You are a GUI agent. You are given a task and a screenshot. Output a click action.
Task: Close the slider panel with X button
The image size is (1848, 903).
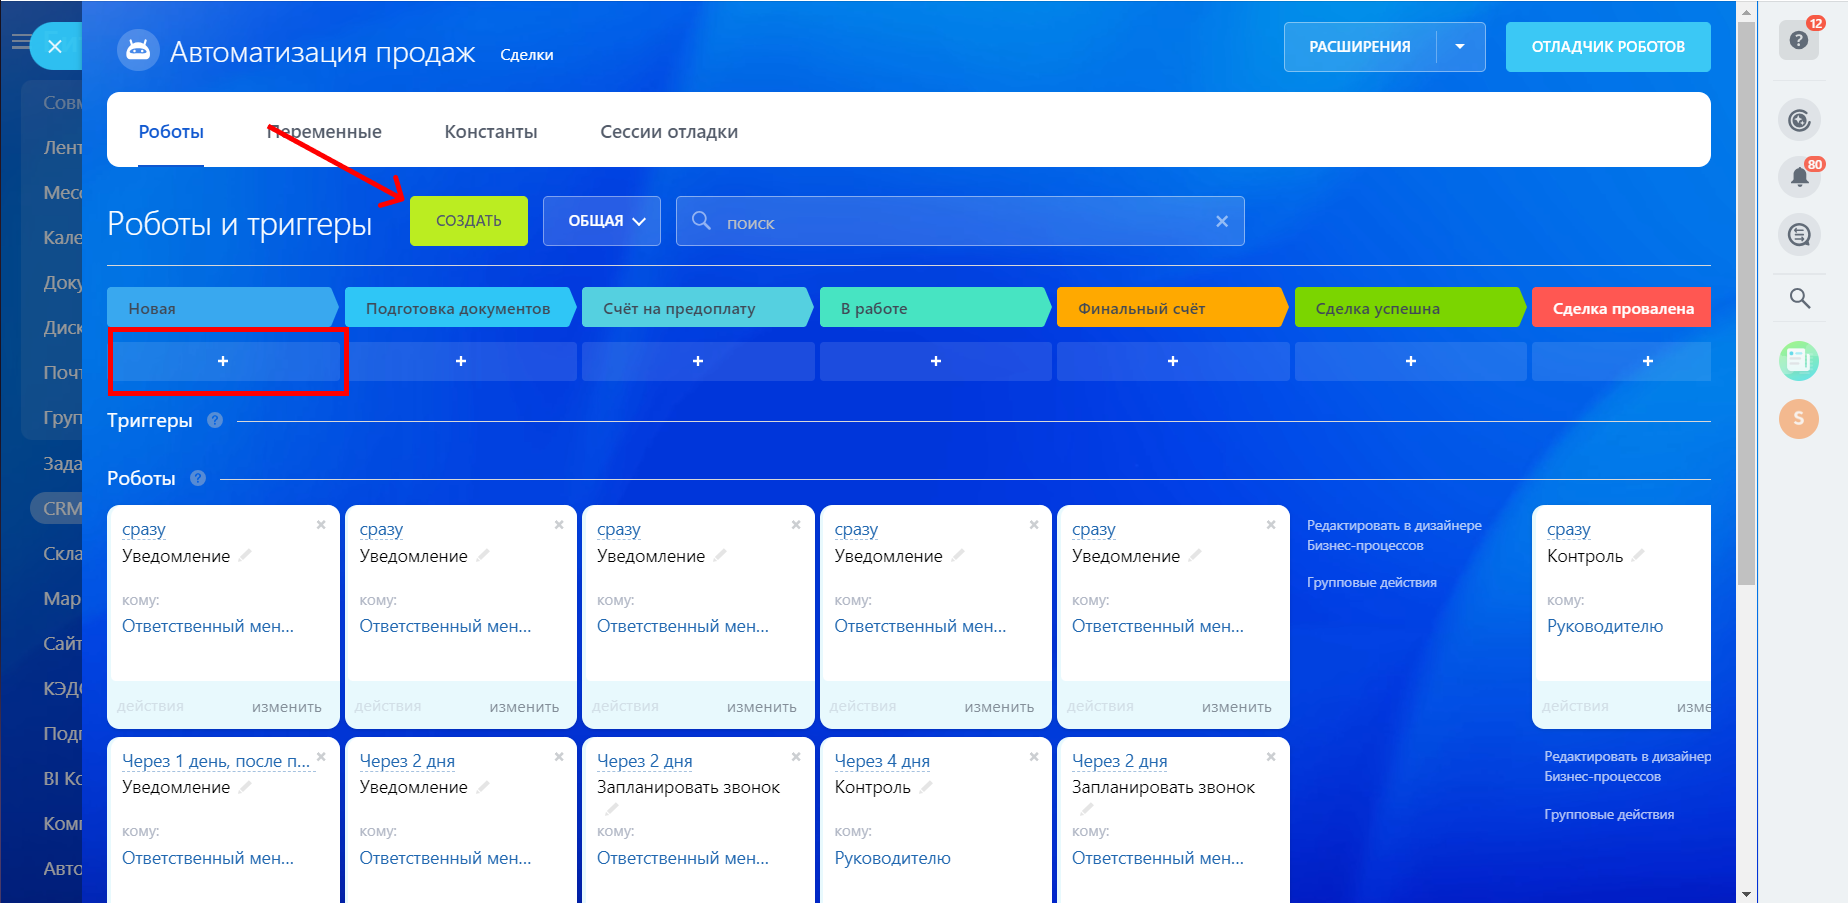[x=55, y=46]
